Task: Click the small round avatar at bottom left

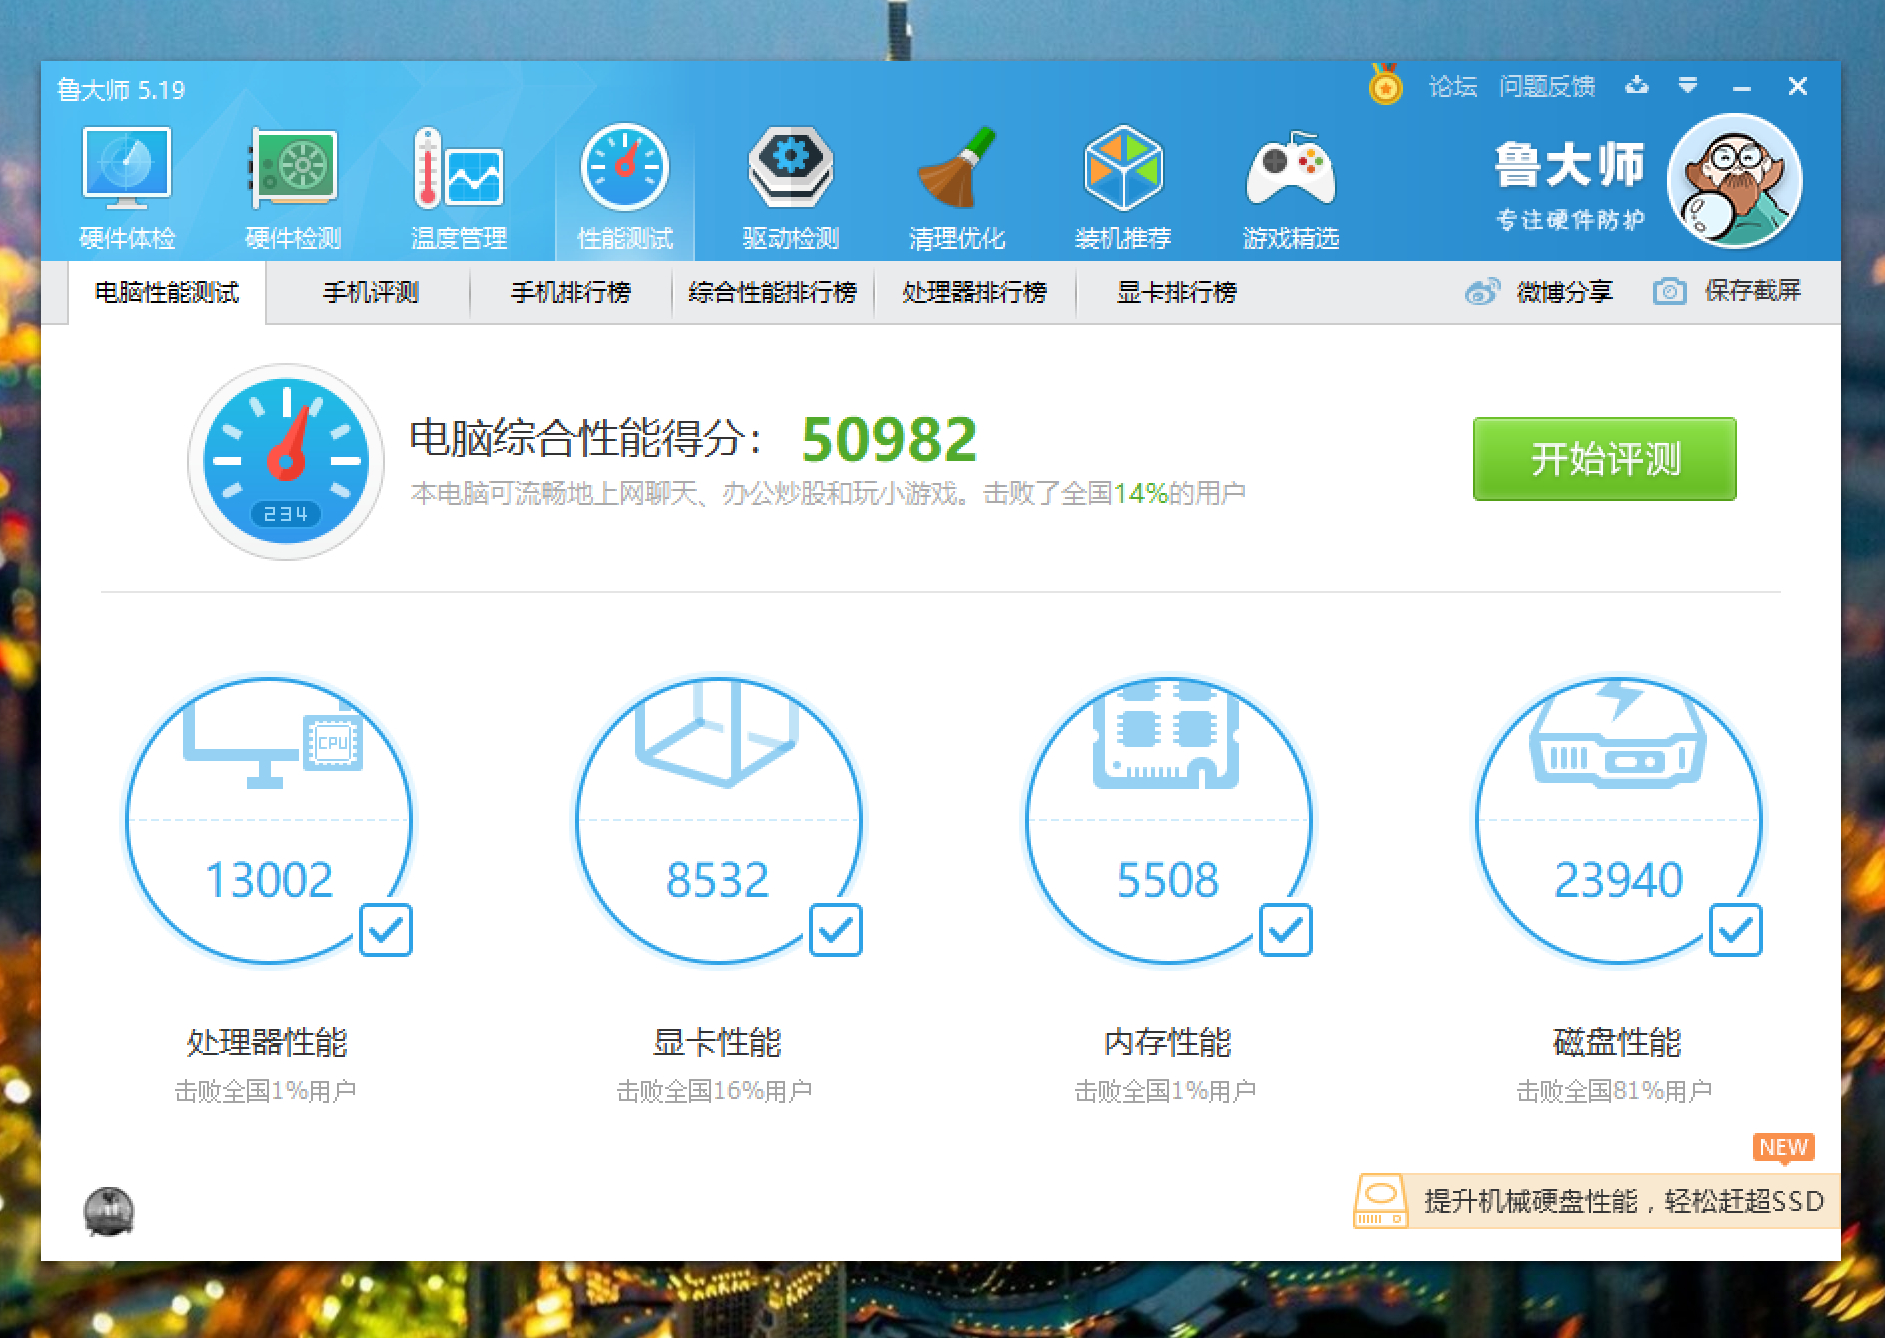Action: (x=109, y=1211)
